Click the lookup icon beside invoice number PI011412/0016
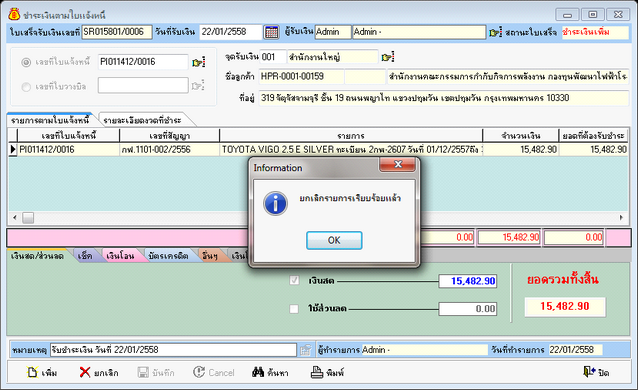Screen dimensions: 638x390 coord(198,62)
